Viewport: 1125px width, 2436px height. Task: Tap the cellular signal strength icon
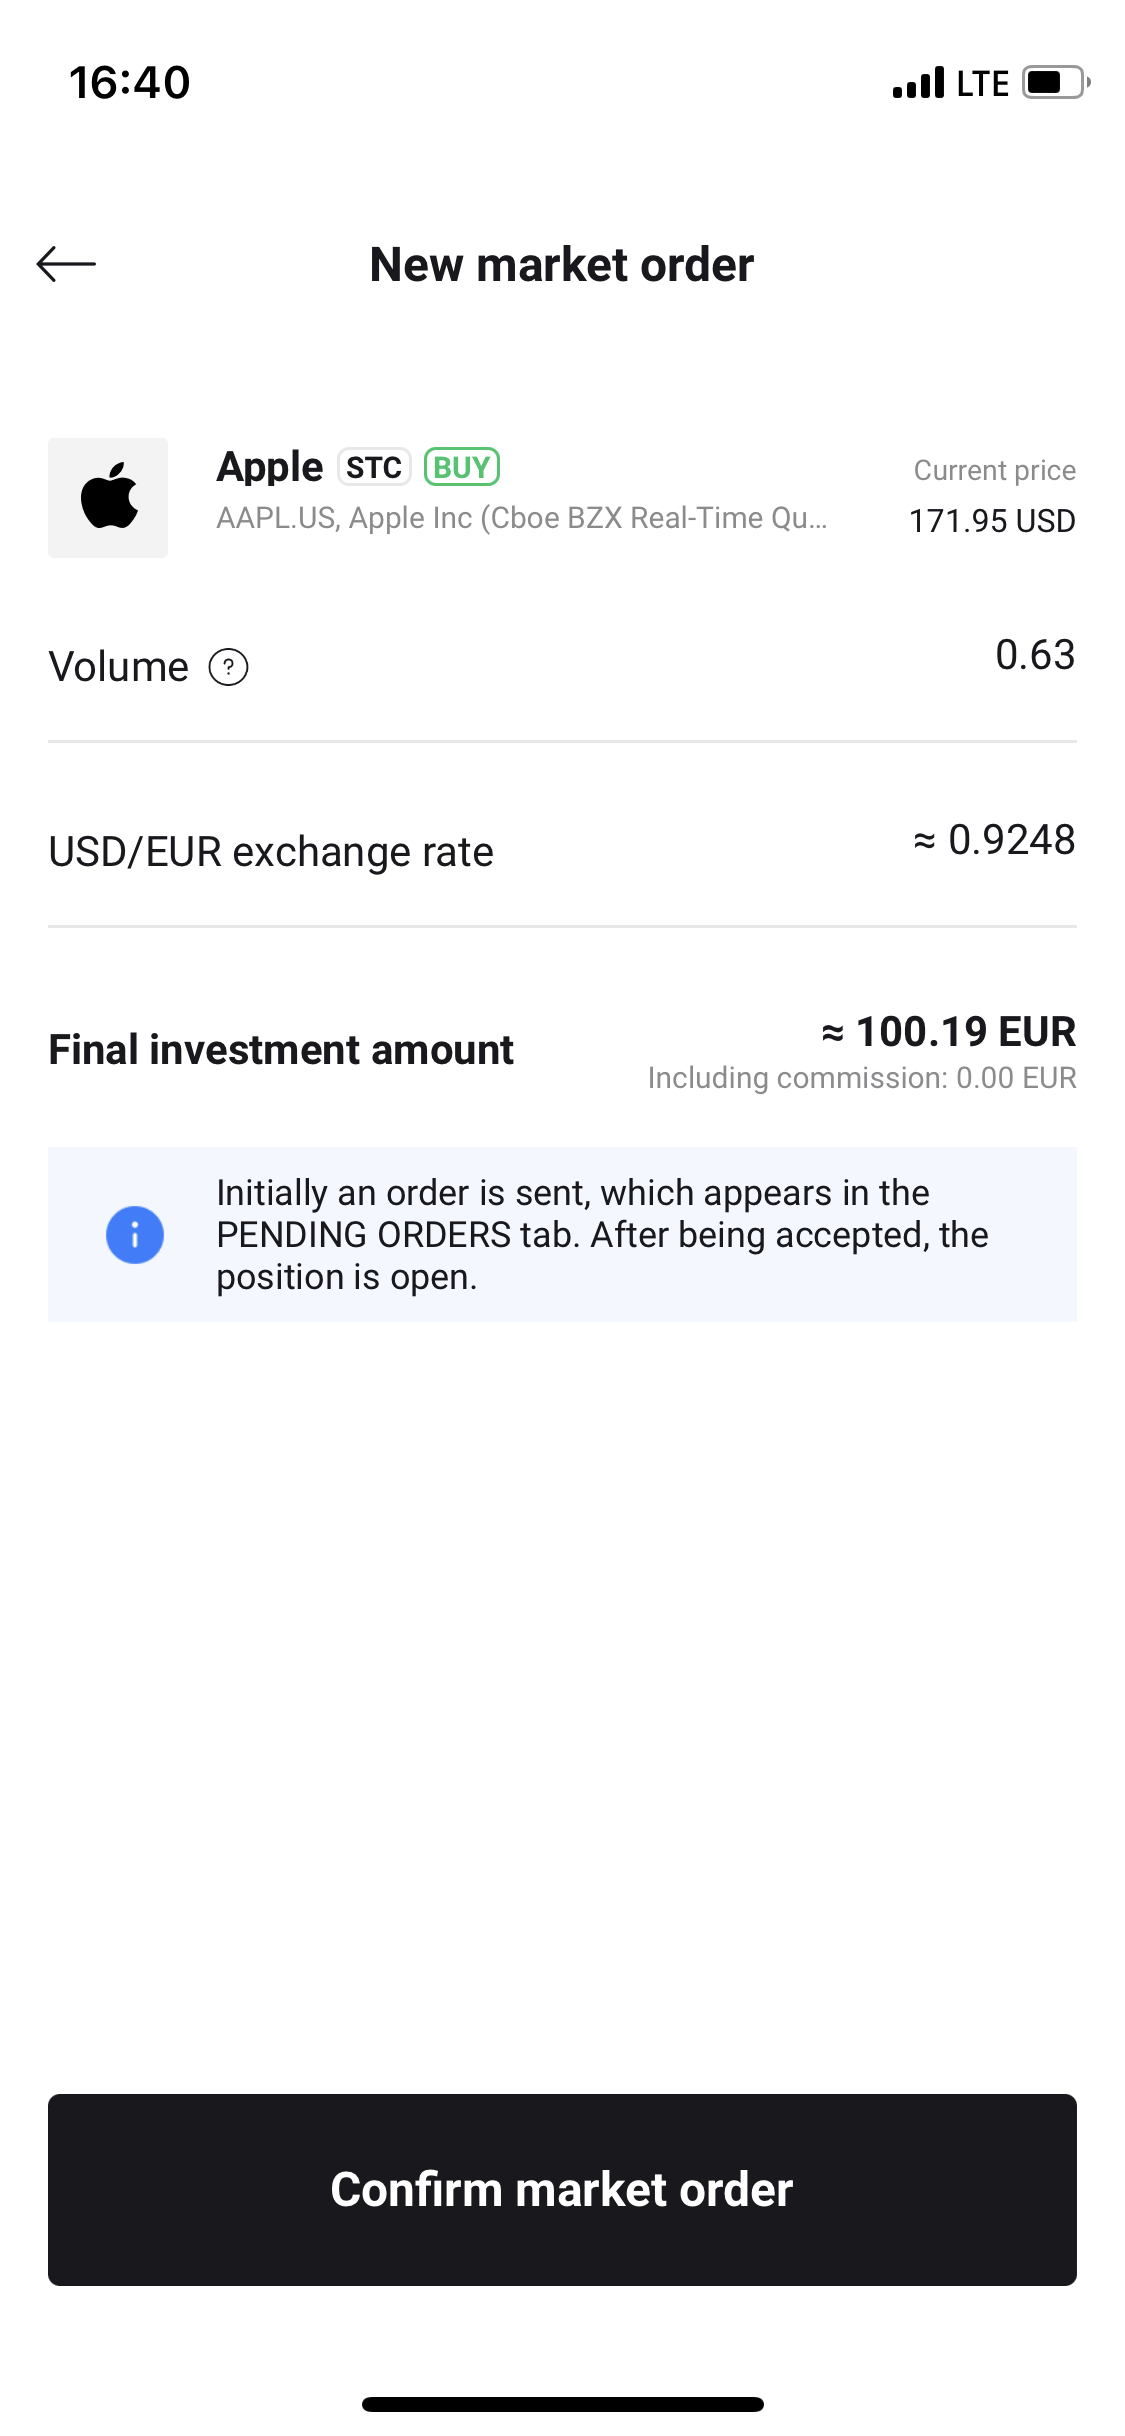click(x=918, y=83)
